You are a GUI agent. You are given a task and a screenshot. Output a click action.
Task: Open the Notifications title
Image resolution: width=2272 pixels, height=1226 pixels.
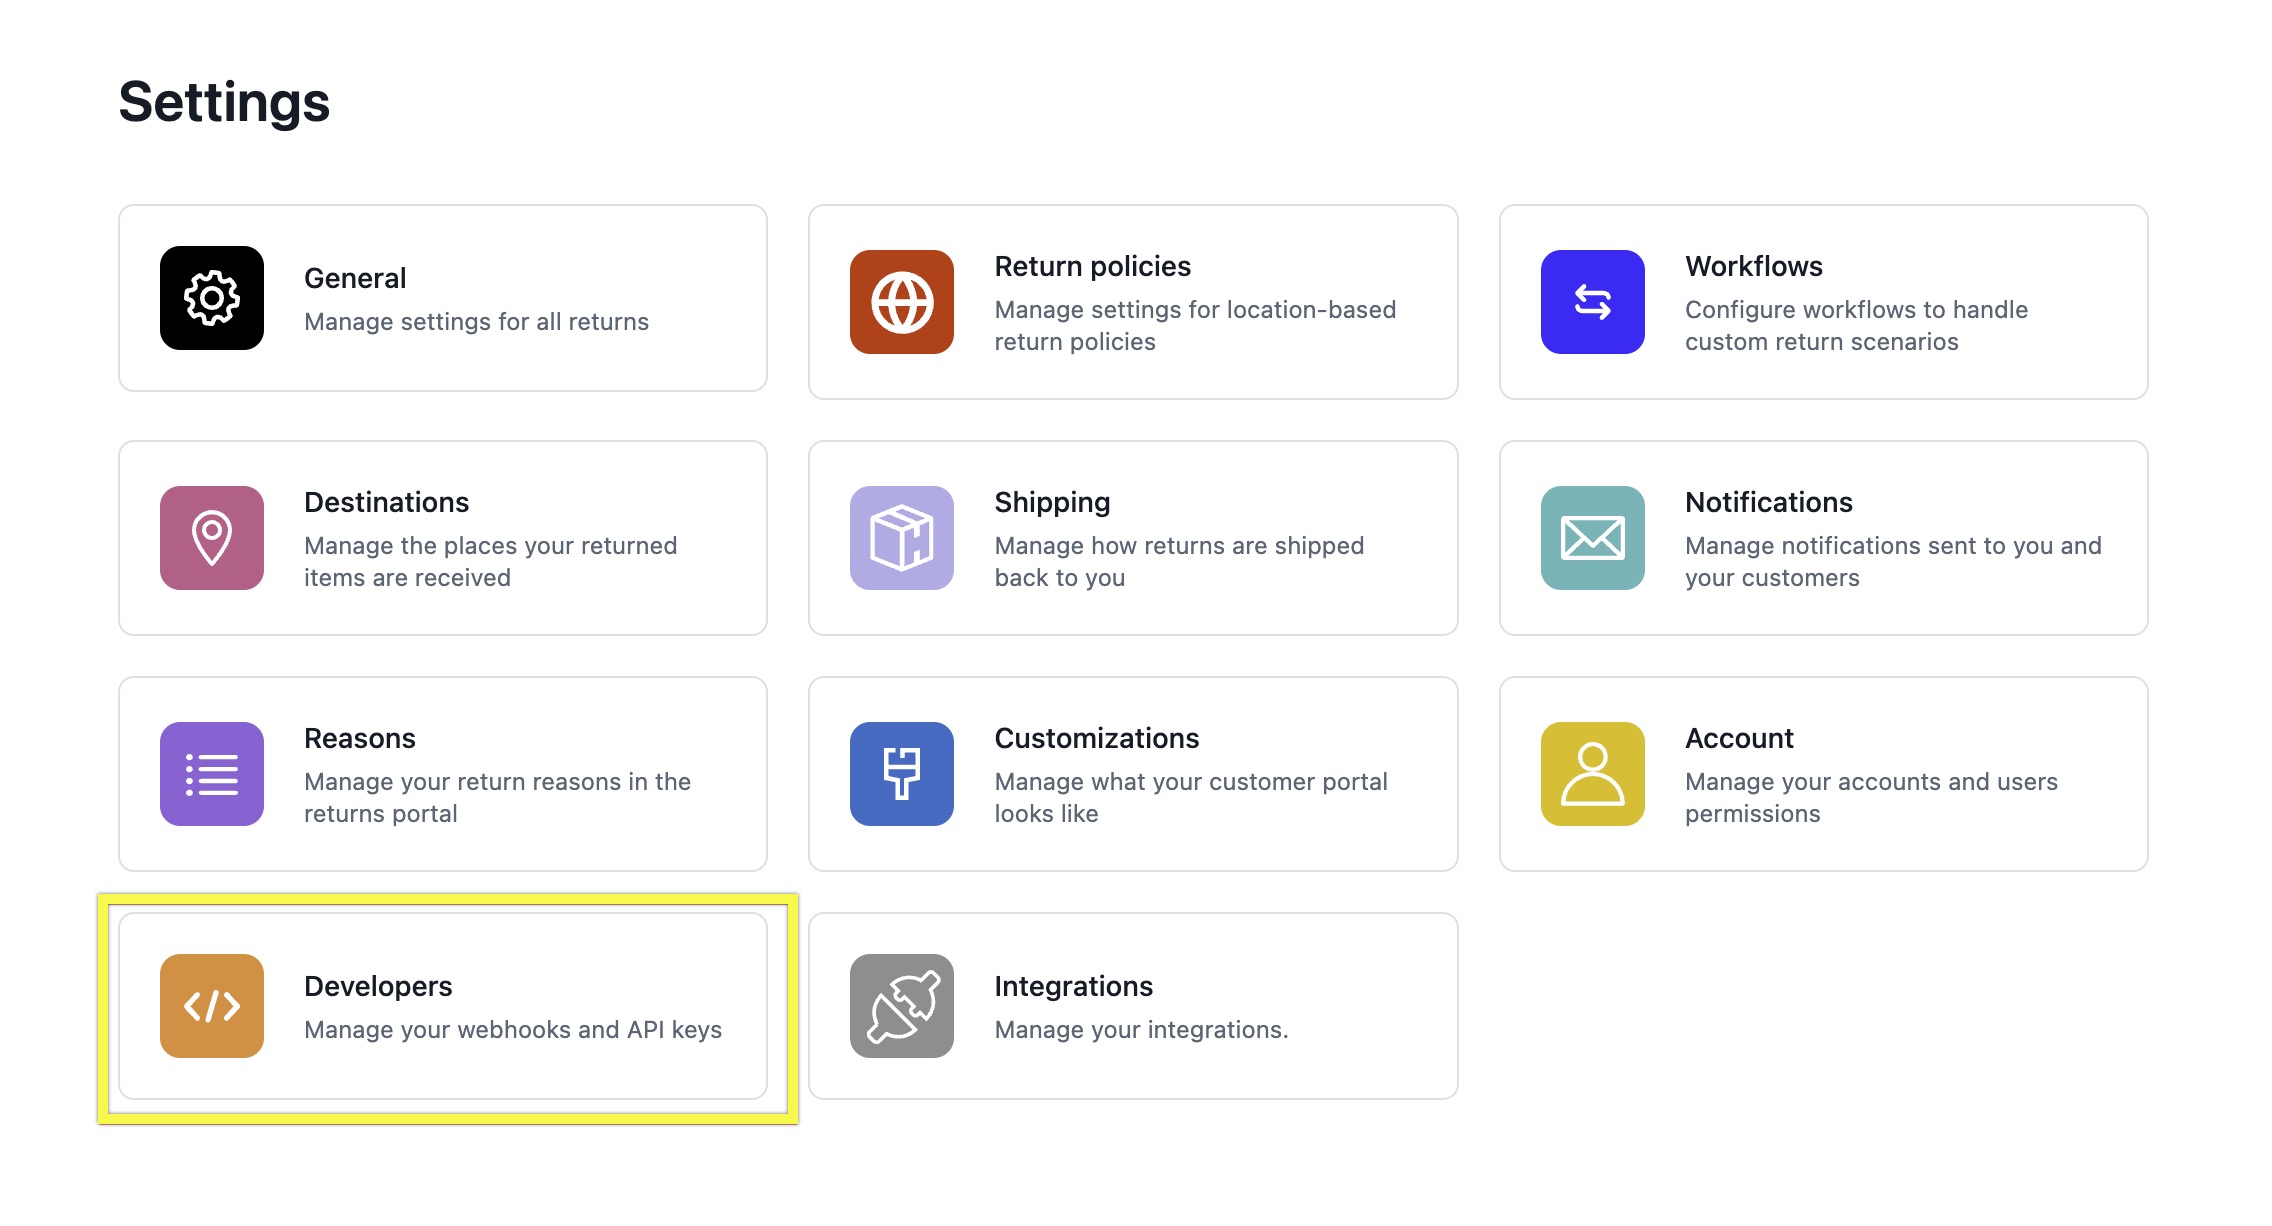coord(1769,502)
